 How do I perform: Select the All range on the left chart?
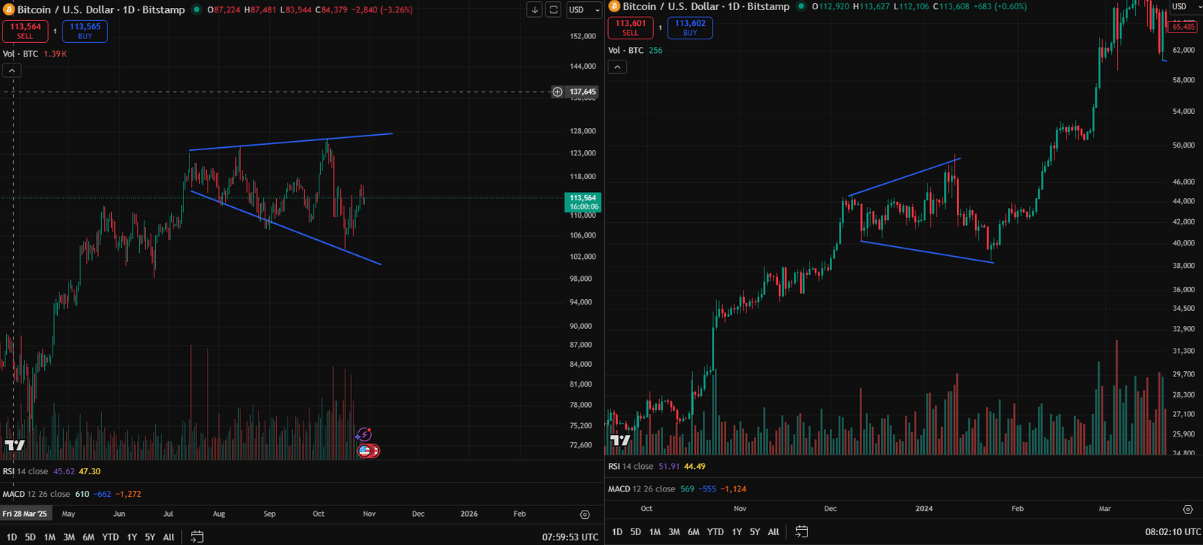[168, 537]
